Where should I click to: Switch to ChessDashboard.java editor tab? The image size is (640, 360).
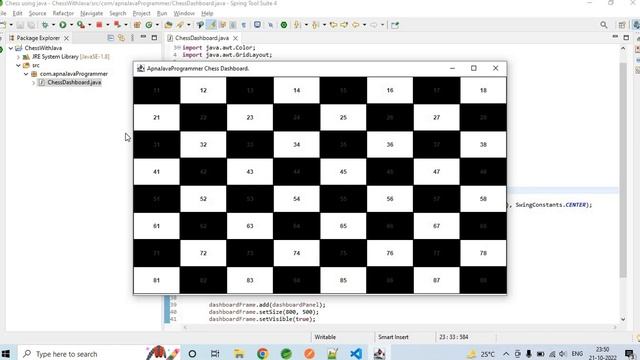[x=202, y=38]
